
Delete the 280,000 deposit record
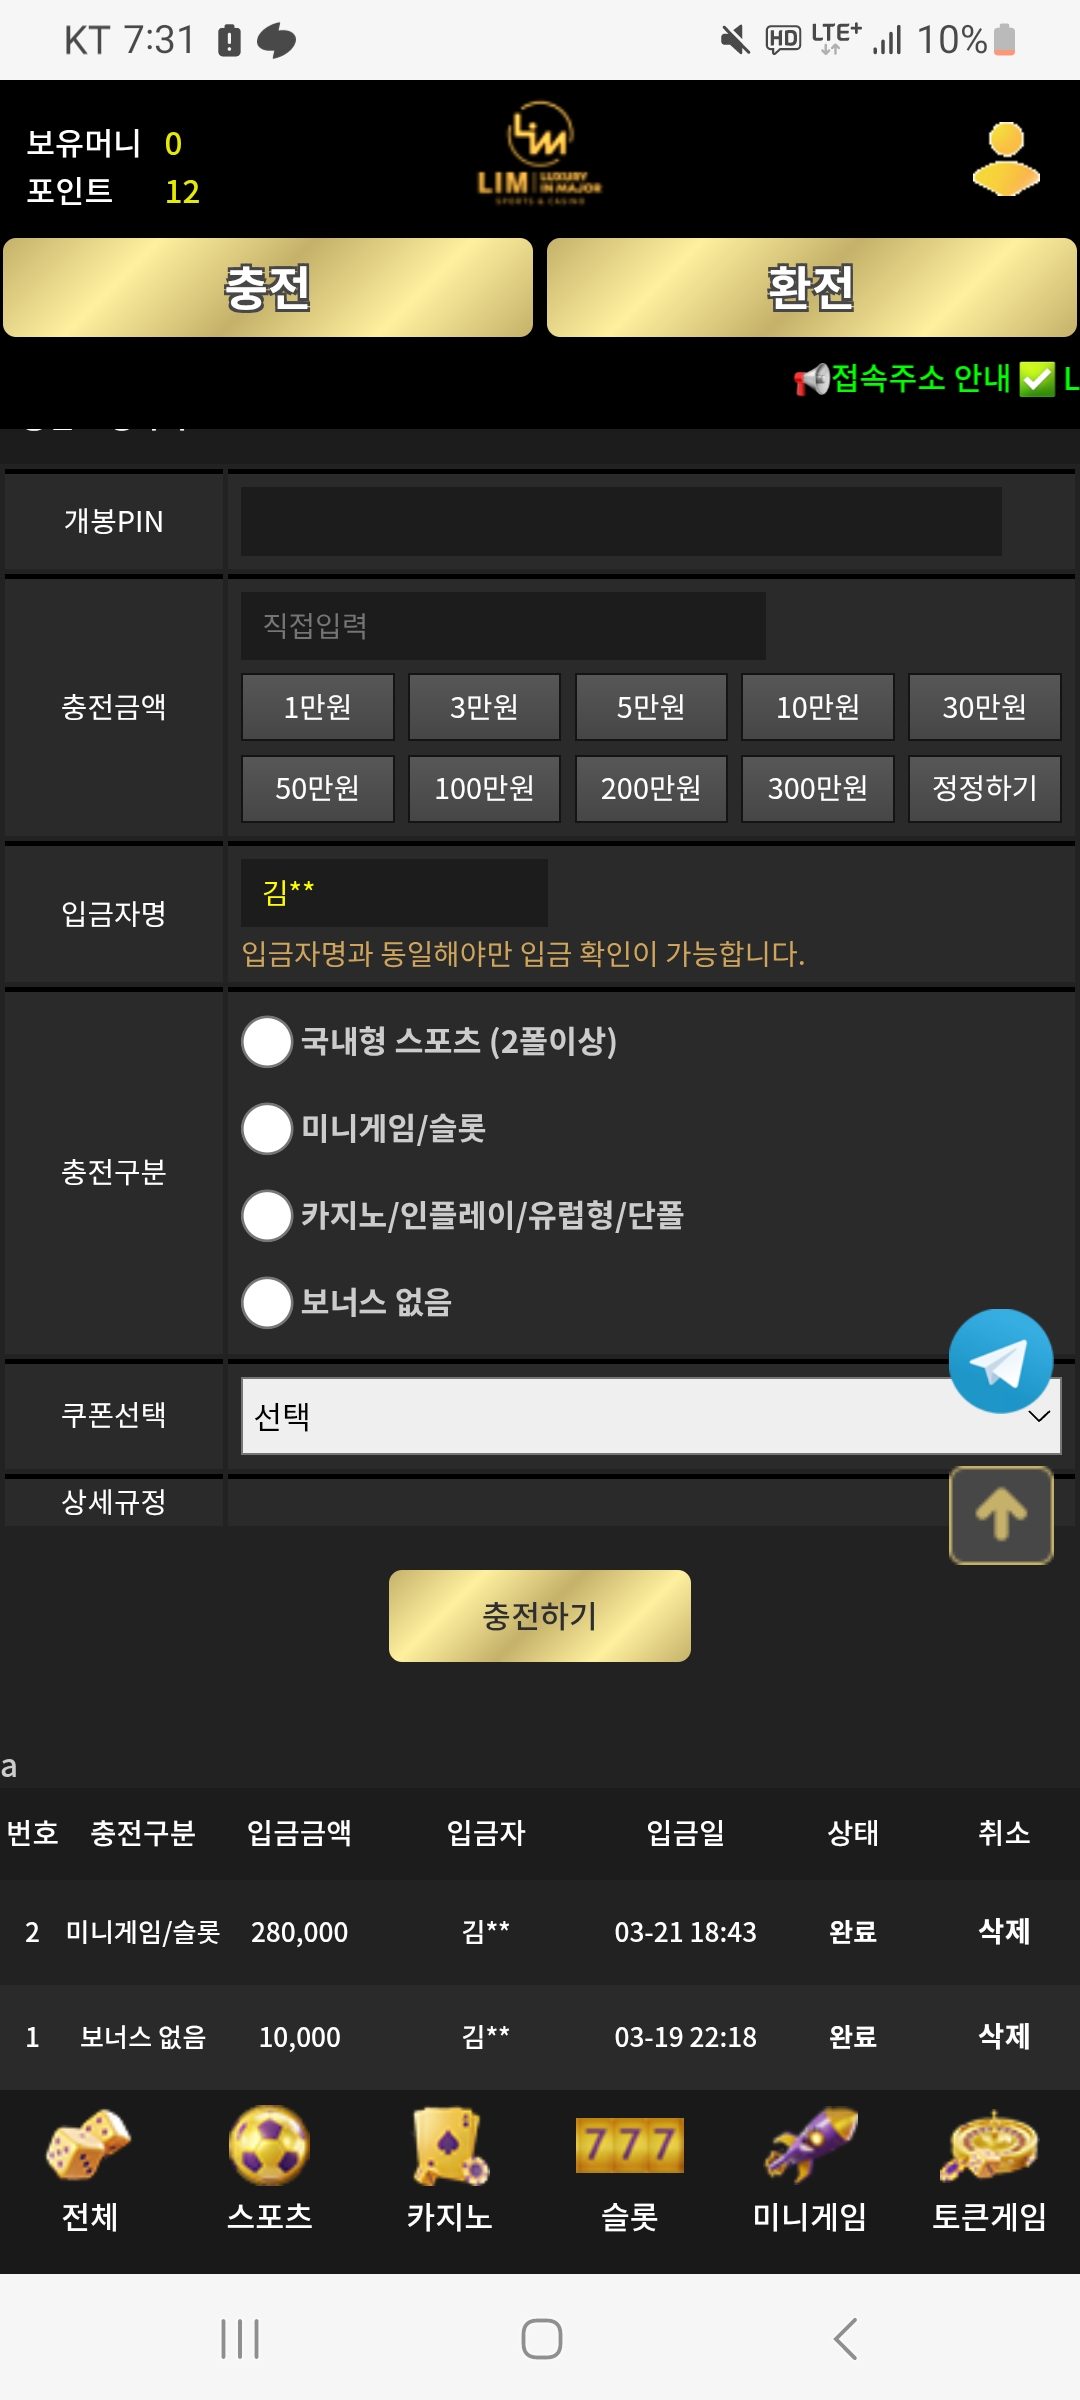[x=1003, y=1931]
